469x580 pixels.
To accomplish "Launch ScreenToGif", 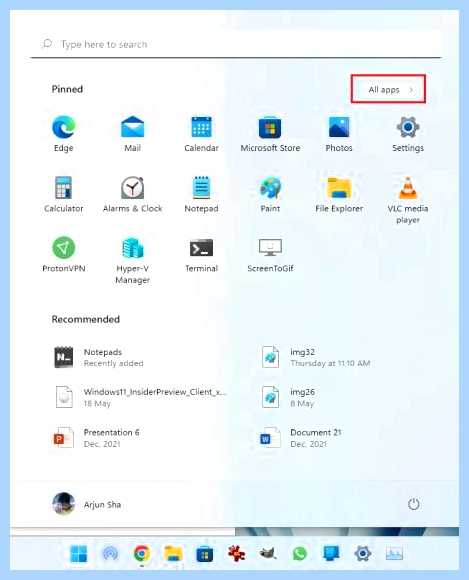I will coord(270,254).
